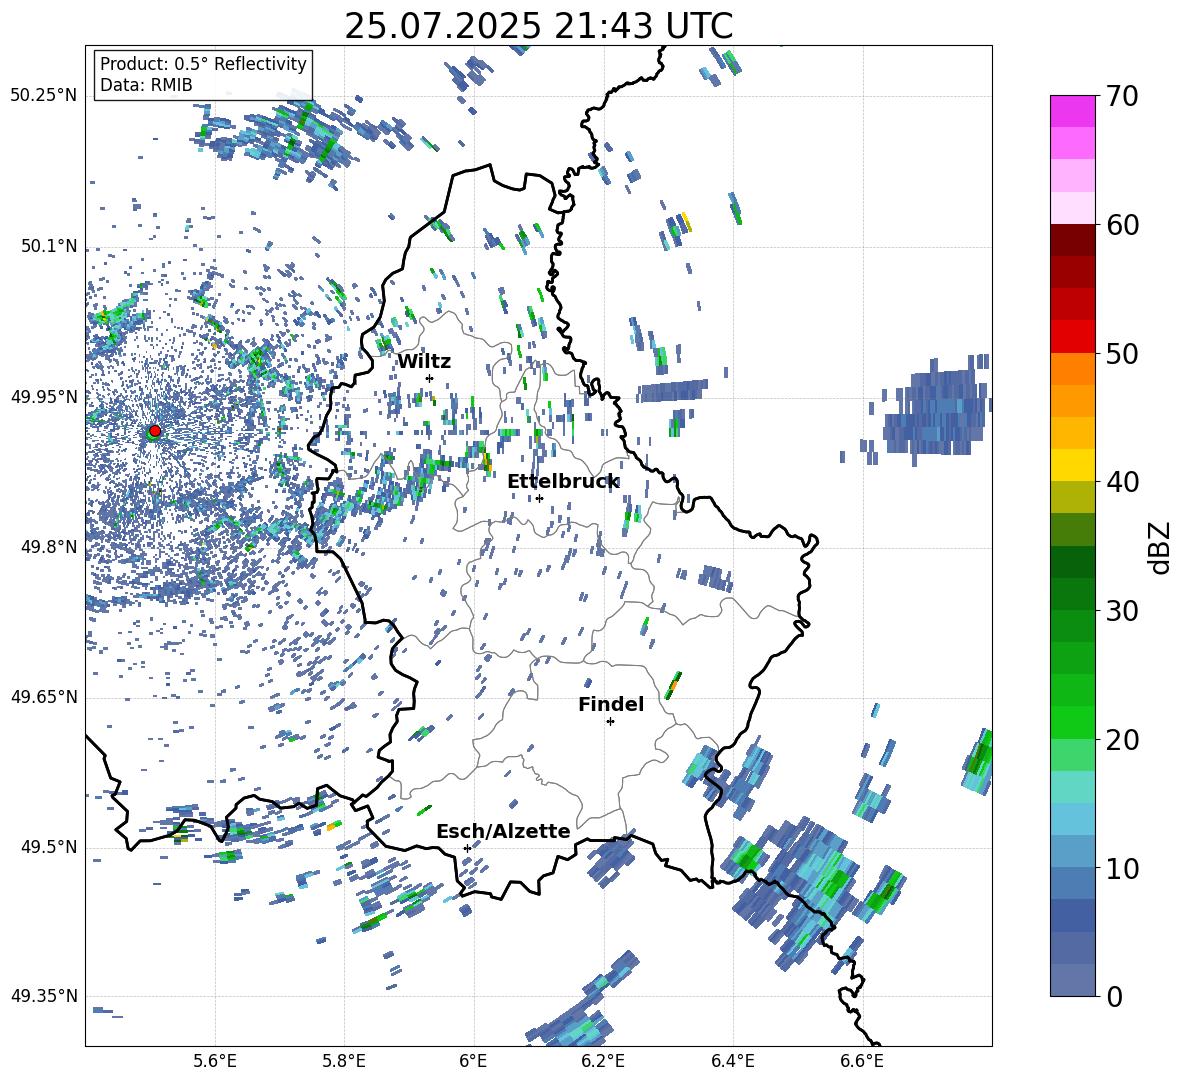
Task: Click the colorbar tick value 60
Action: pos(1122,224)
